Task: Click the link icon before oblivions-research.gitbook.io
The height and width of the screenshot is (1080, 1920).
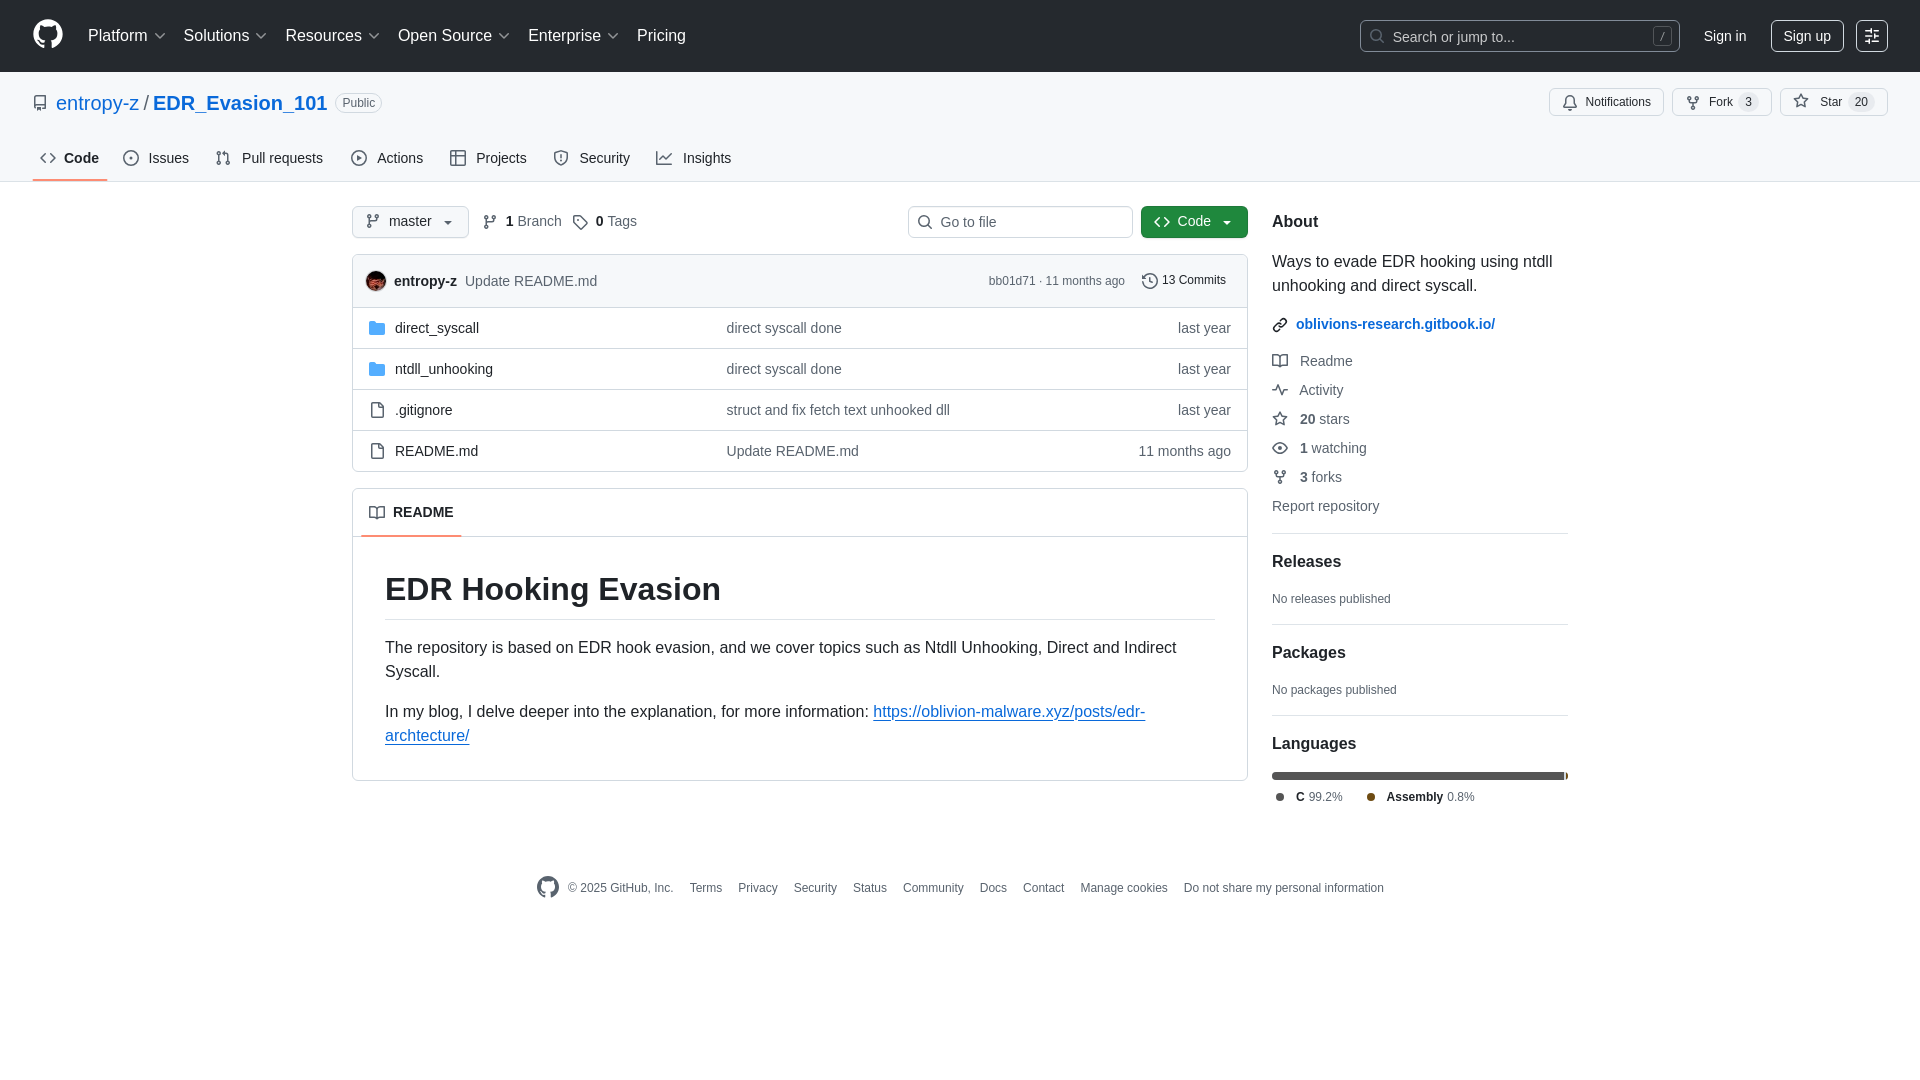Action: click(1279, 324)
